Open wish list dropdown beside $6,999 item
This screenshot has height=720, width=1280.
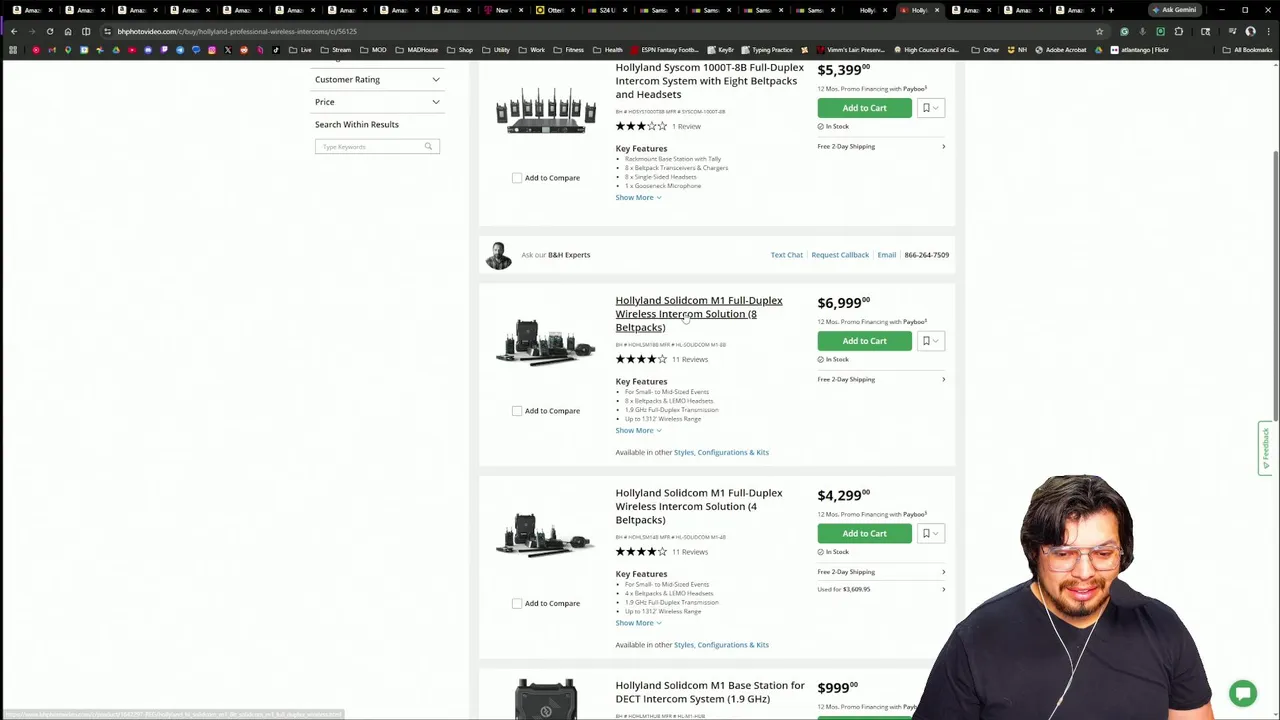tap(930, 341)
